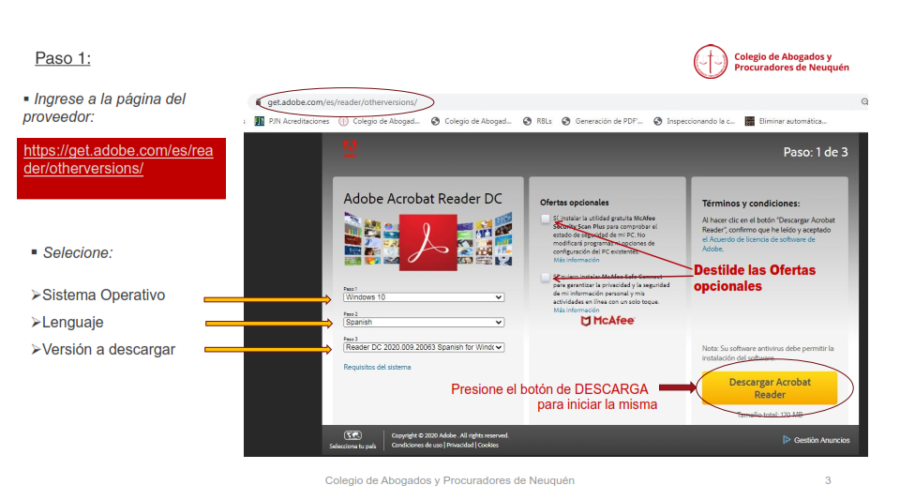Open the get.adobe.com otherversions hyperlink in red box
The height and width of the screenshot is (500, 900).
pos(118,159)
